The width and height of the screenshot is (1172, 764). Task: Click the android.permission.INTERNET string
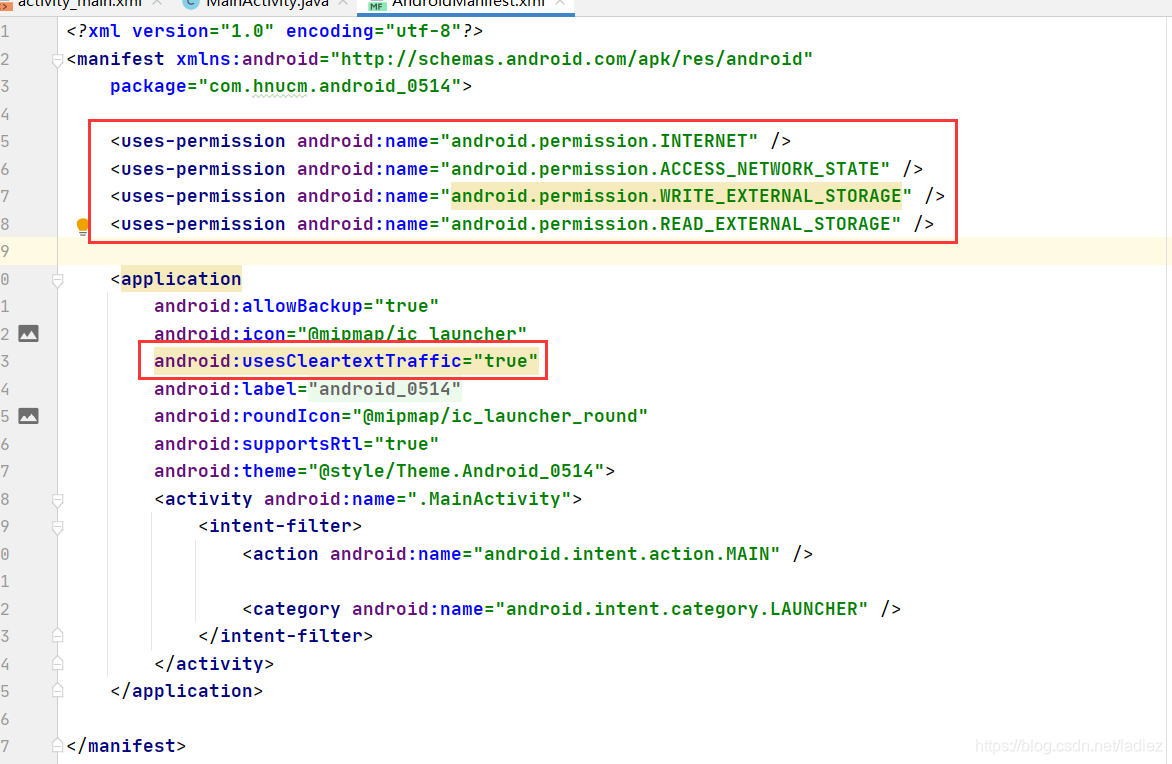[x=599, y=141]
